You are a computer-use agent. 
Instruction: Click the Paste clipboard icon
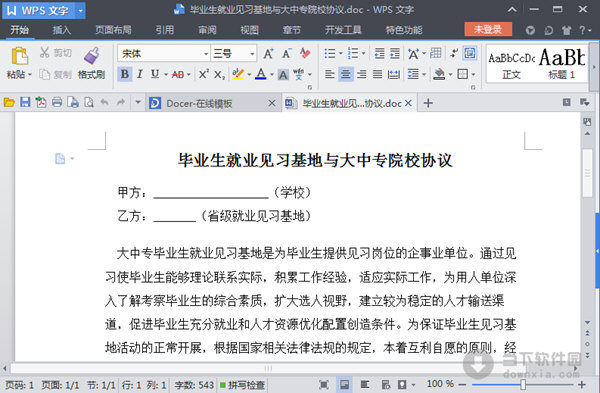tap(19, 56)
